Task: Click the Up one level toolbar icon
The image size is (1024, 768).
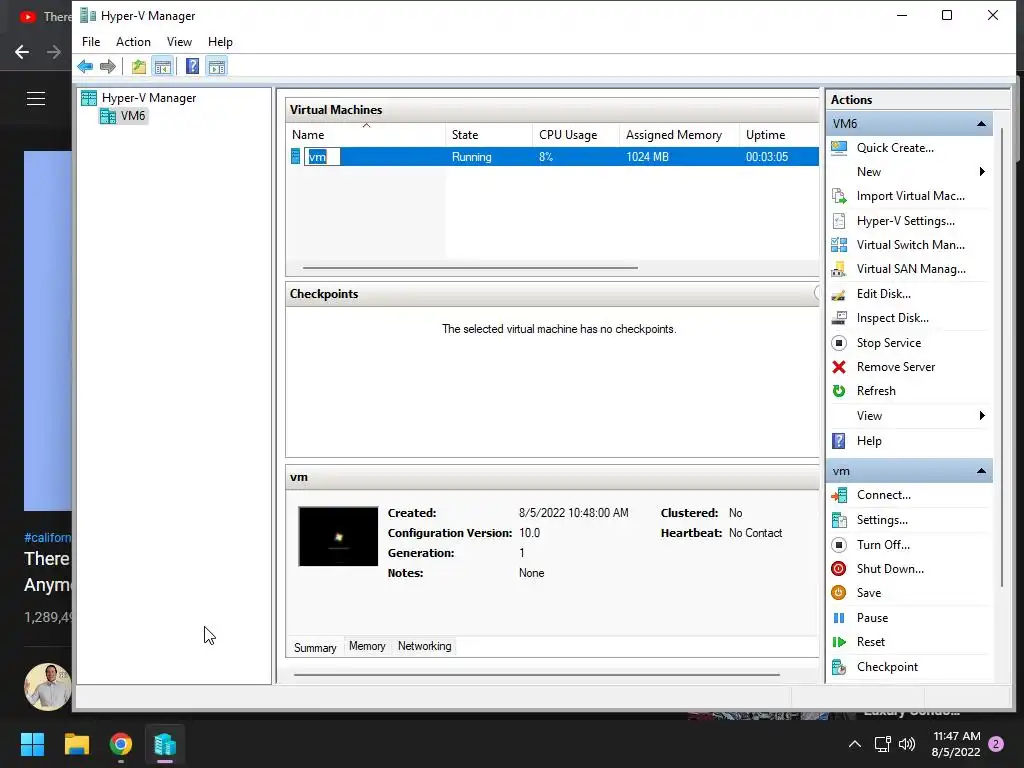Action: [x=138, y=67]
